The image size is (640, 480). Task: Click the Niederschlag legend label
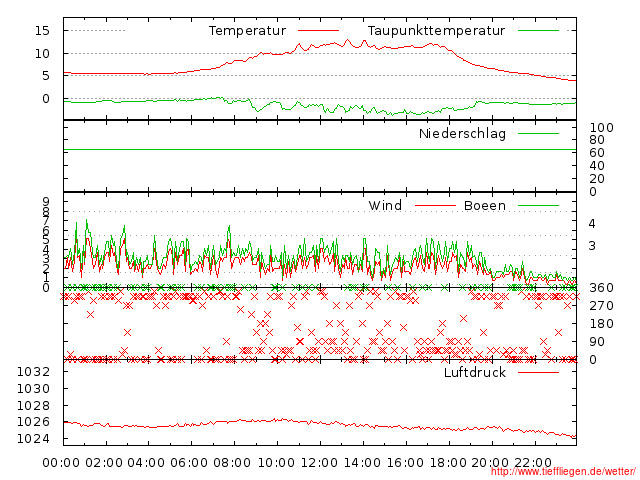point(462,133)
